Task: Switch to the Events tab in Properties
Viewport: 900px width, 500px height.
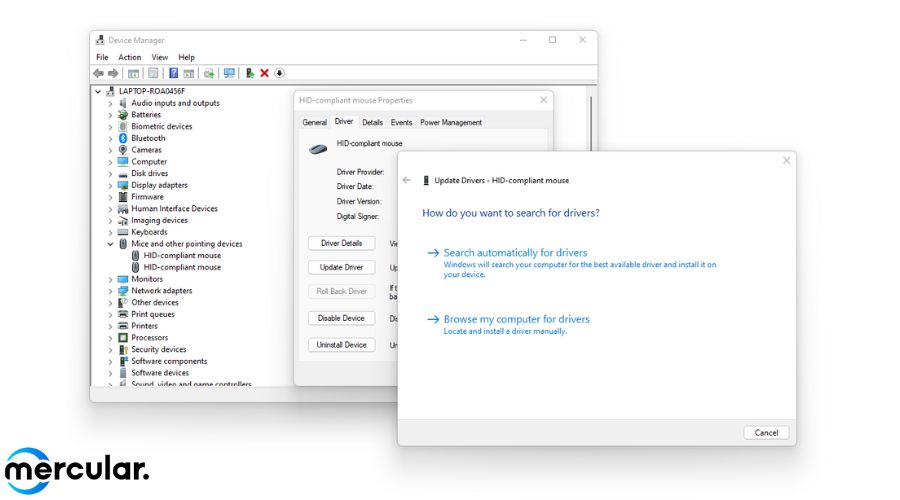Action: click(401, 122)
